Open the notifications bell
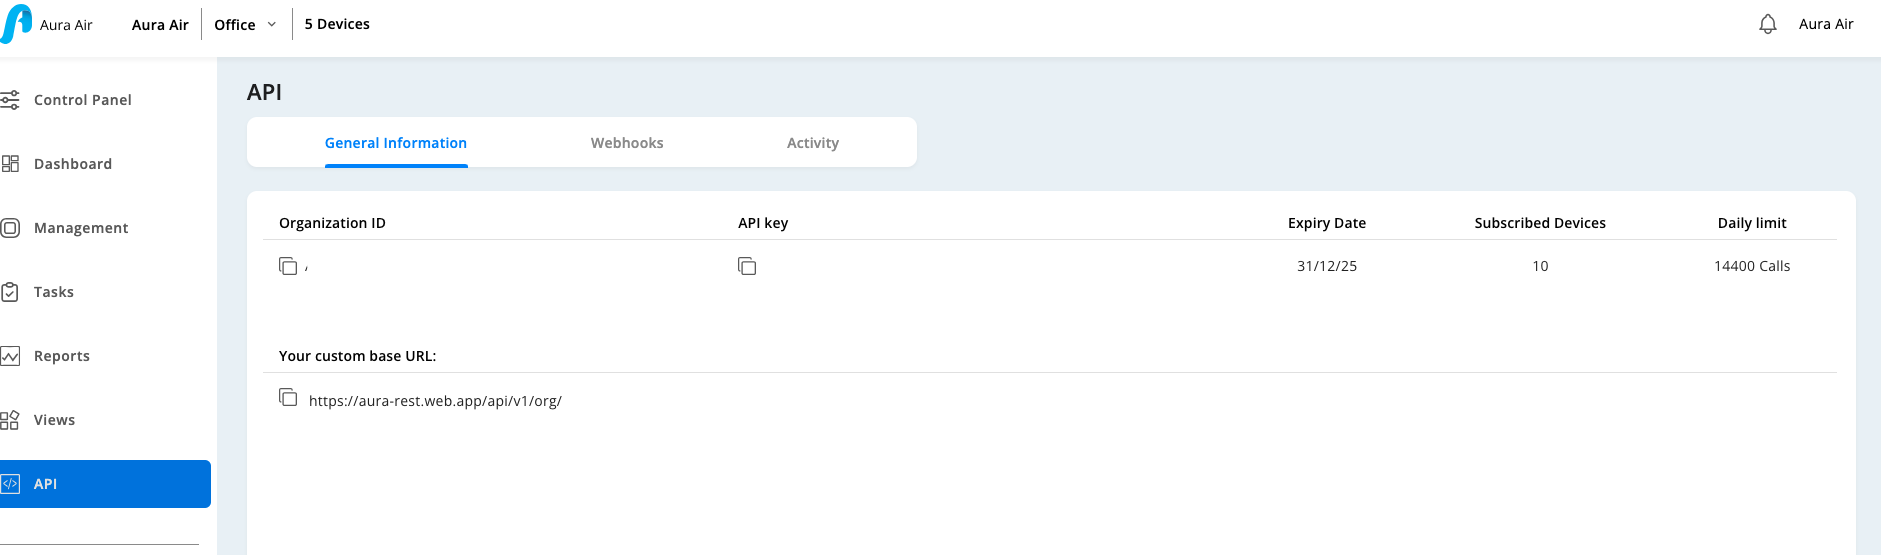The image size is (1881, 555). coord(1768,24)
